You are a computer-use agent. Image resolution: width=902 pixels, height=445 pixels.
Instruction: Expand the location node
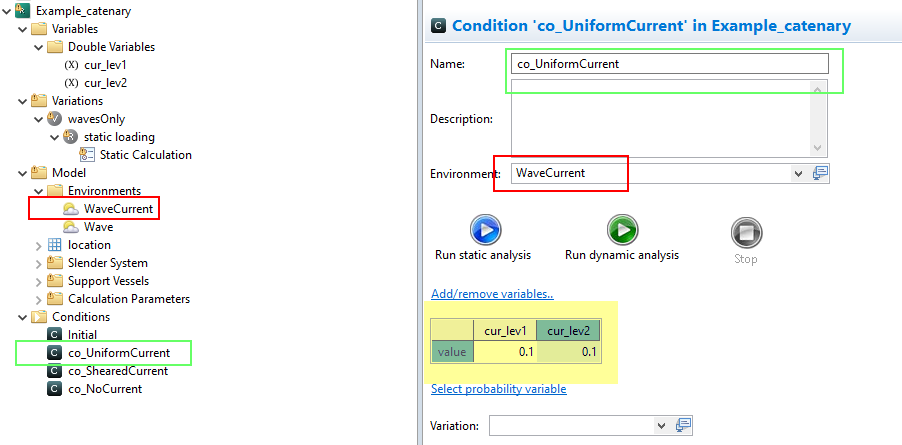[39, 245]
